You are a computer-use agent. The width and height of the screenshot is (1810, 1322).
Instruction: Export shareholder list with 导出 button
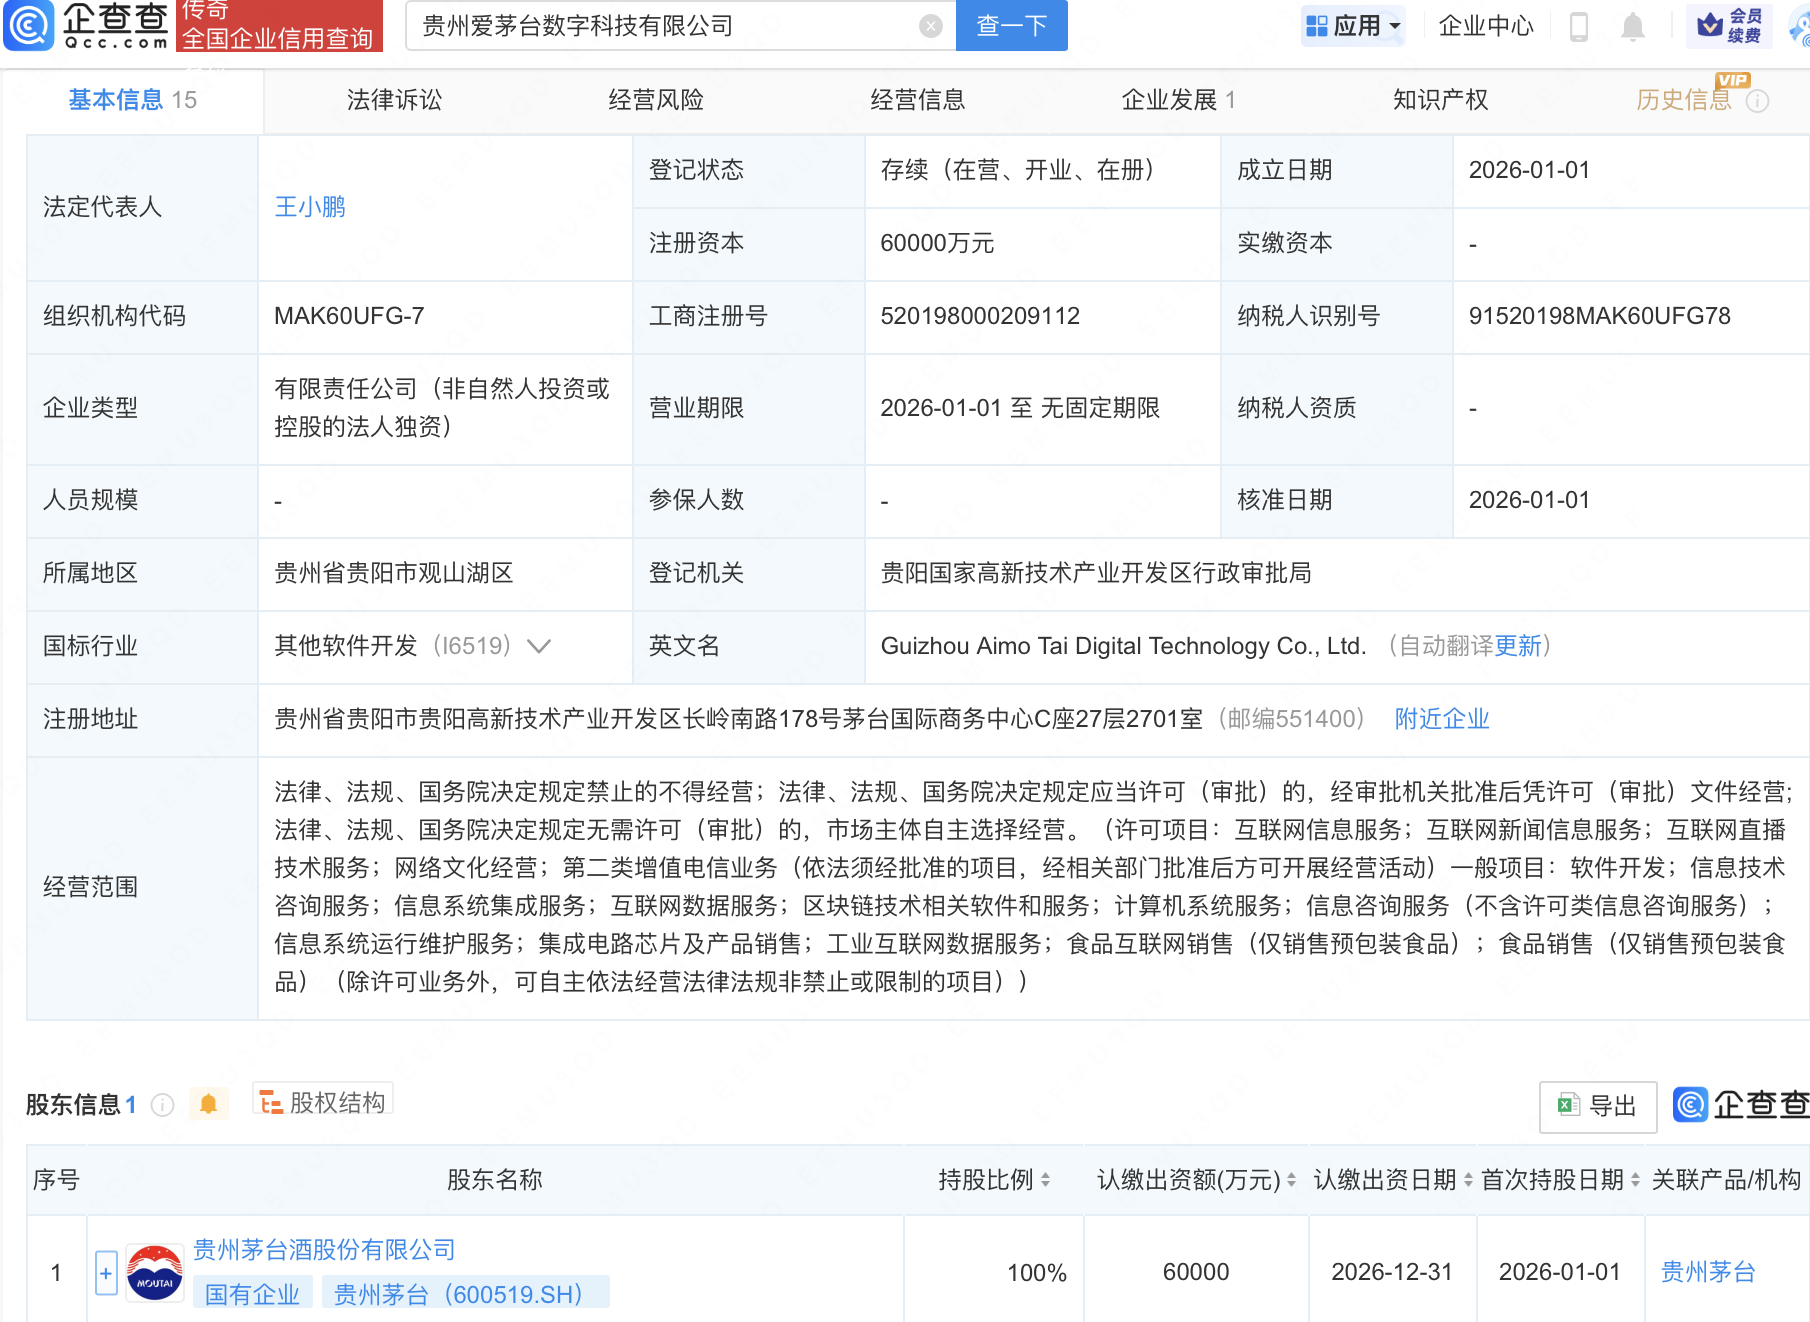coord(1597,1106)
